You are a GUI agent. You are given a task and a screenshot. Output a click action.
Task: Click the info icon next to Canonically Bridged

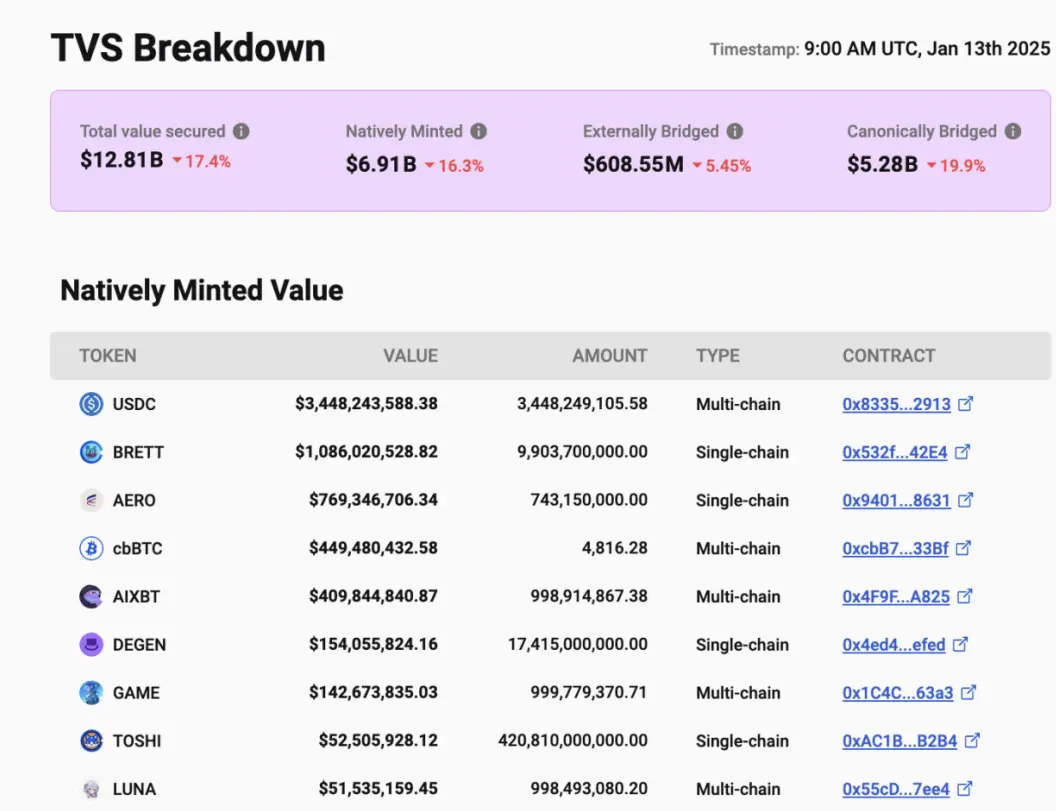click(x=1013, y=131)
